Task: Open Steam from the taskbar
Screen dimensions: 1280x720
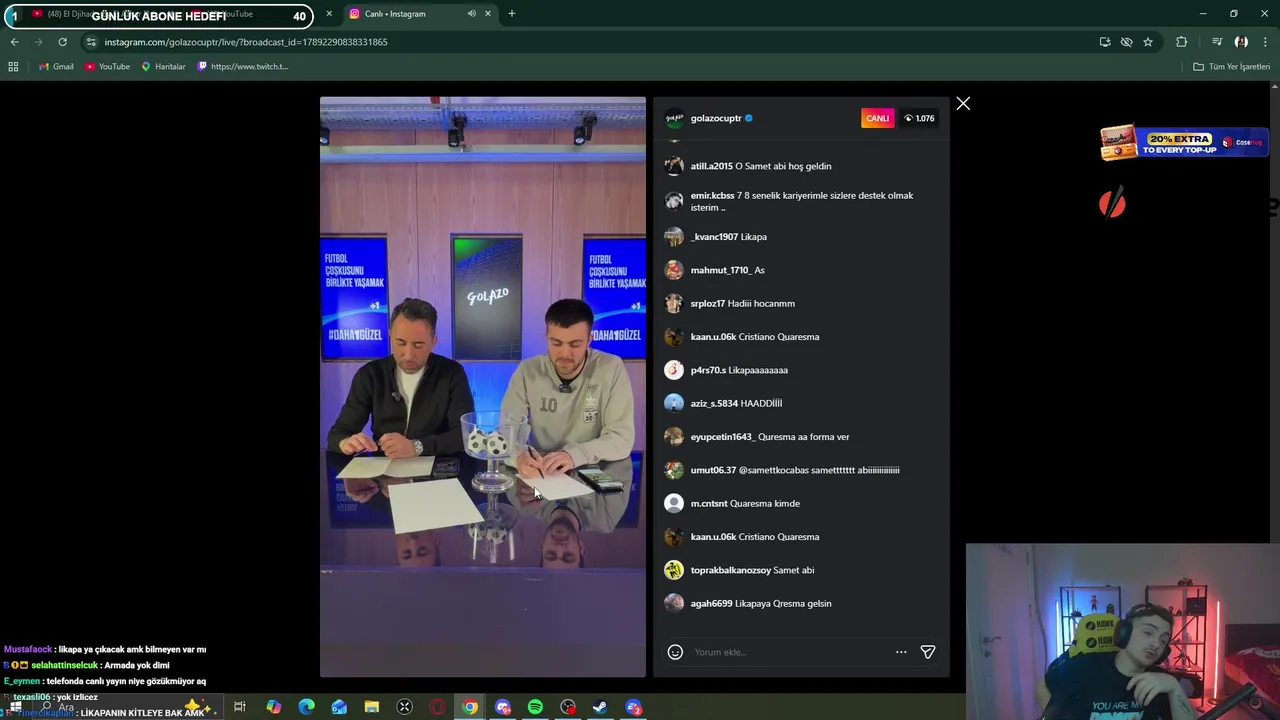Action: click(600, 707)
